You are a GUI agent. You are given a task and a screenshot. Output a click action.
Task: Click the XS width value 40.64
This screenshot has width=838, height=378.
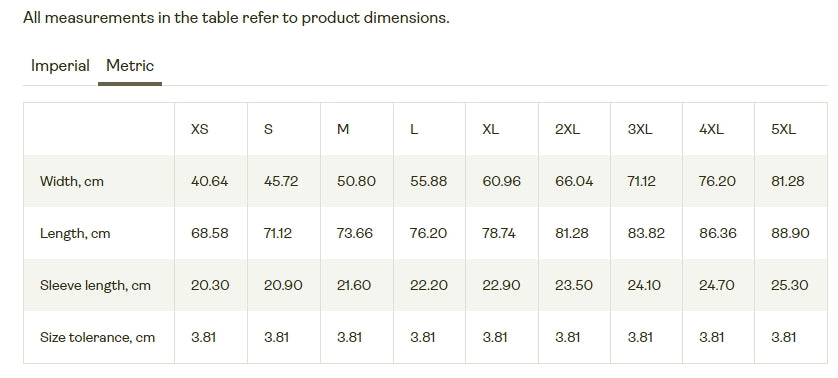[x=210, y=181]
